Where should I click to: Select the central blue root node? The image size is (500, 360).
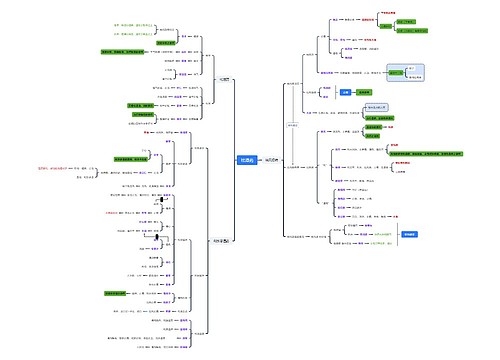pyautogui.click(x=247, y=160)
